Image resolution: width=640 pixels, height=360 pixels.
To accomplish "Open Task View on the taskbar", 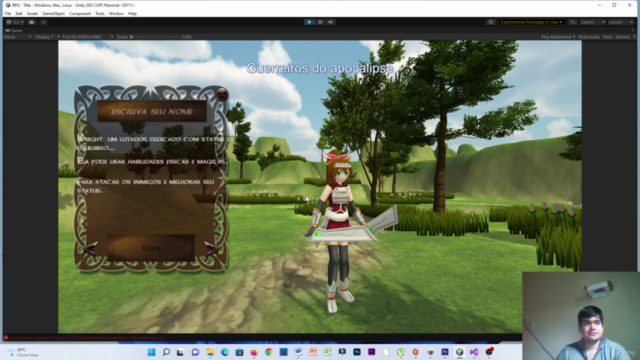I will pos(180,352).
